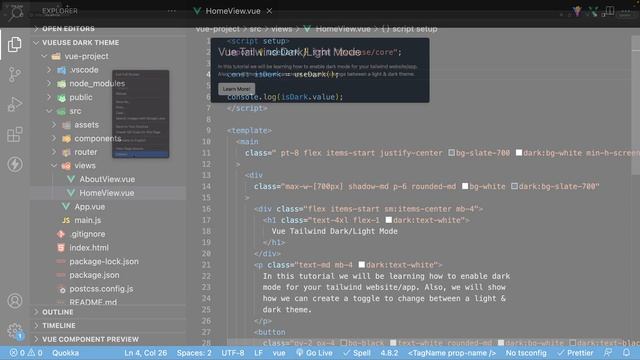Expand the OPEN EDITORS section
This screenshot has height=360, width=640.
(x=68, y=29)
